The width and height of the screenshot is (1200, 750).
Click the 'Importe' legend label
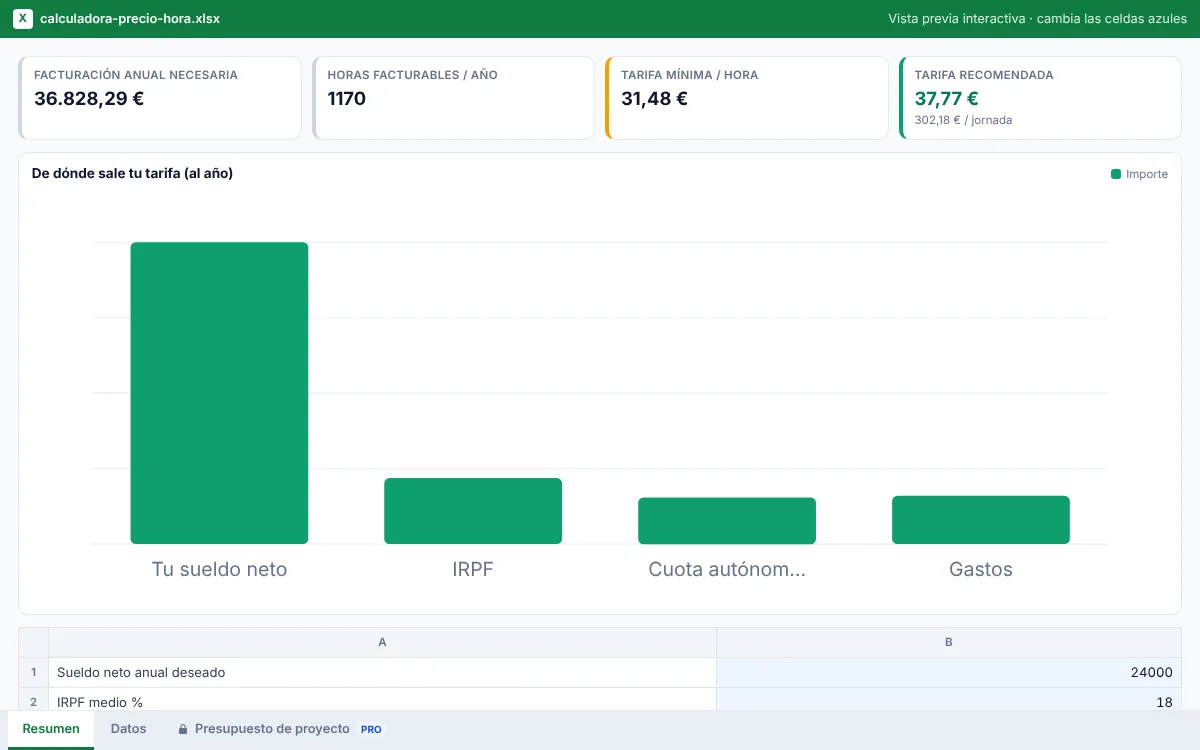point(1147,174)
